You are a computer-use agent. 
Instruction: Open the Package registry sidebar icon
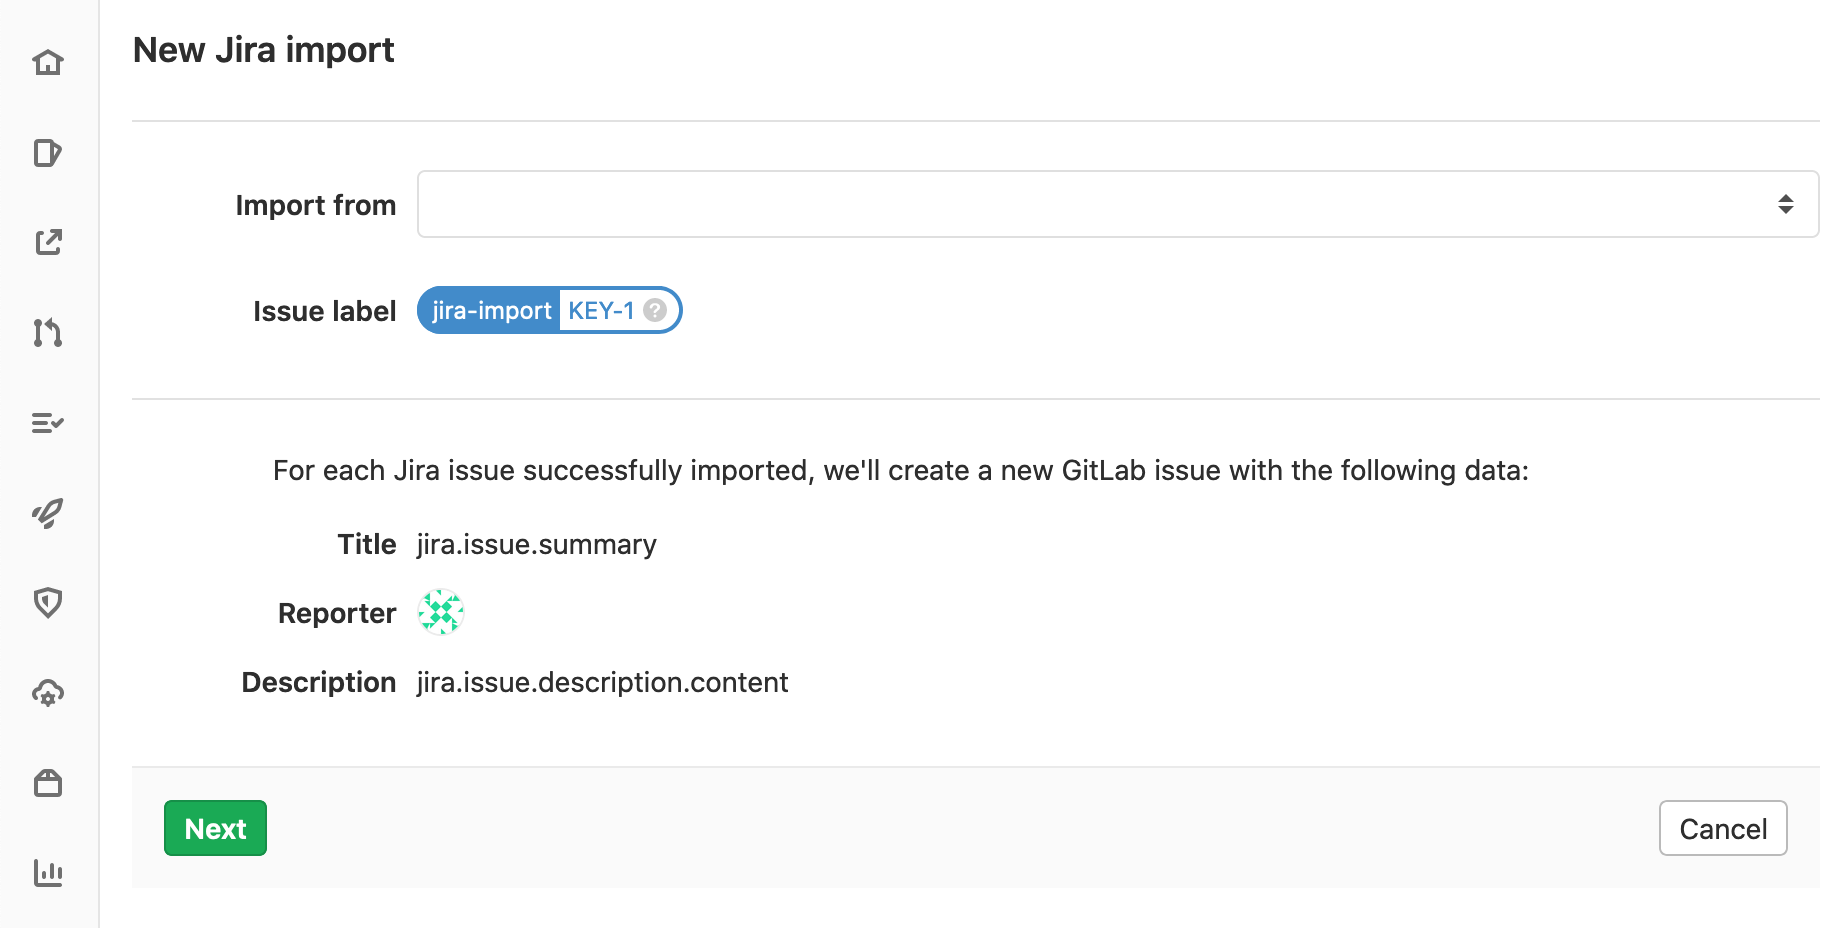[48, 782]
